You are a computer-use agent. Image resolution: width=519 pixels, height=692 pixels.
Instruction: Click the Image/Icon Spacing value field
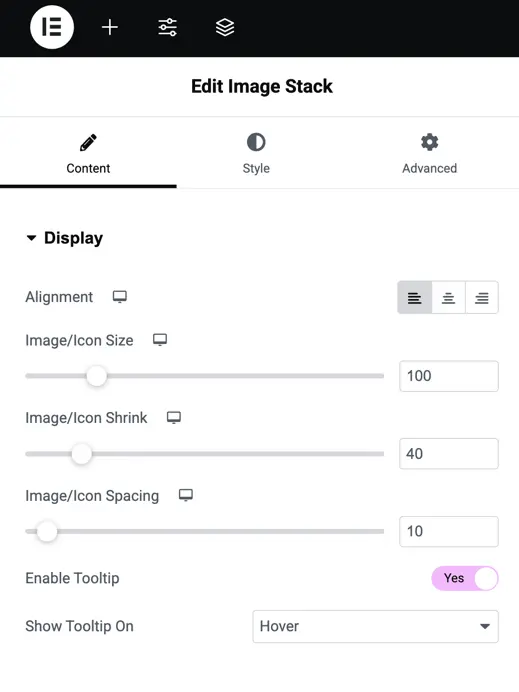coord(449,531)
